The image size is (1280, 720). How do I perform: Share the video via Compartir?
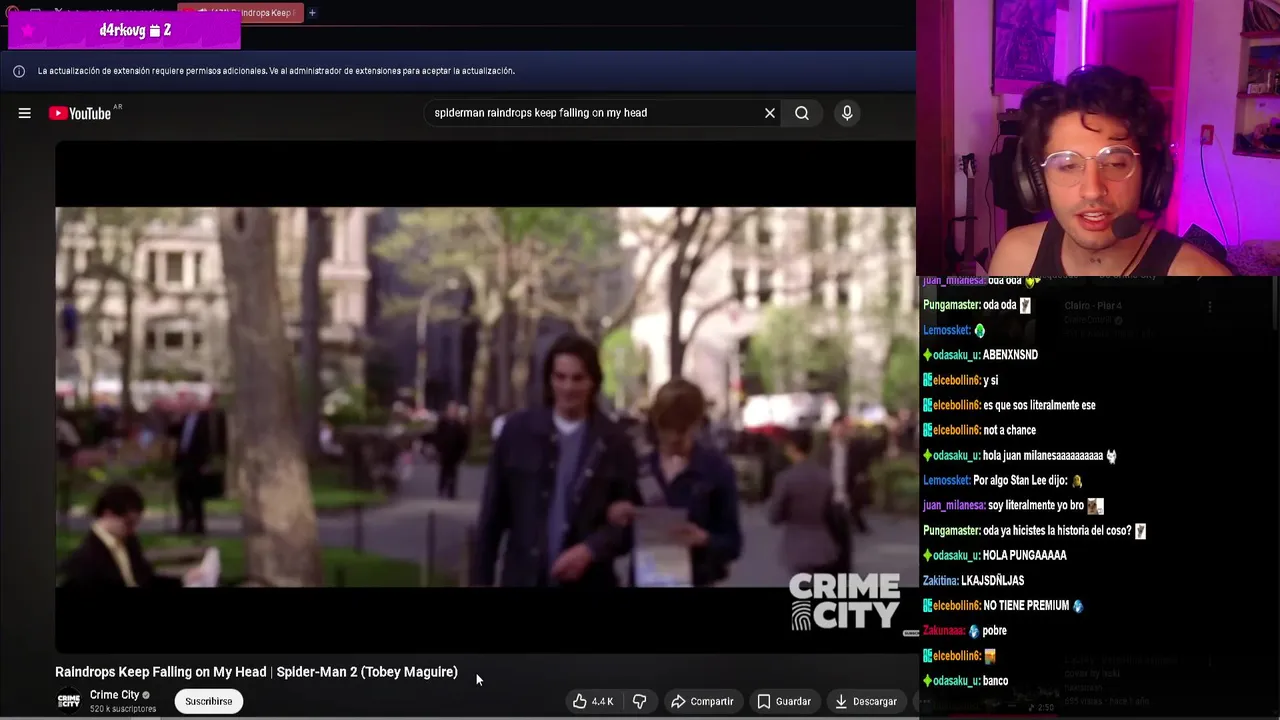click(x=702, y=701)
